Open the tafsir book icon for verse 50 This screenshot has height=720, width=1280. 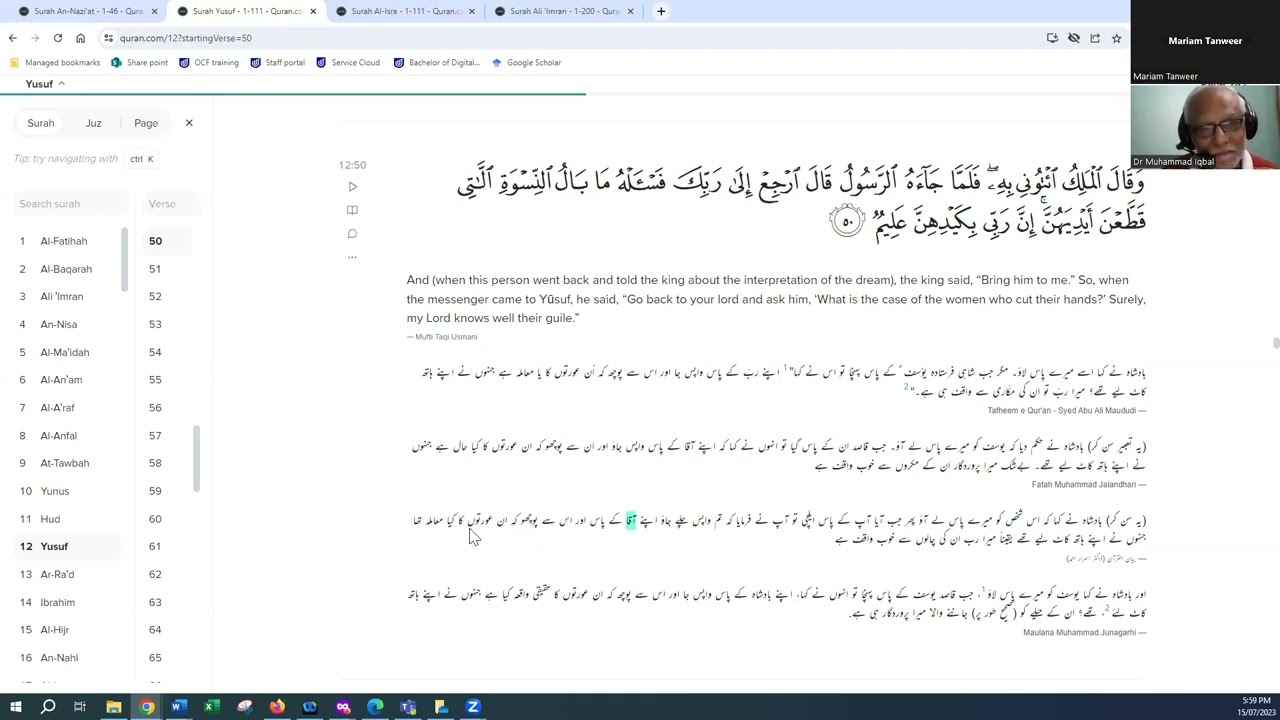coord(352,210)
